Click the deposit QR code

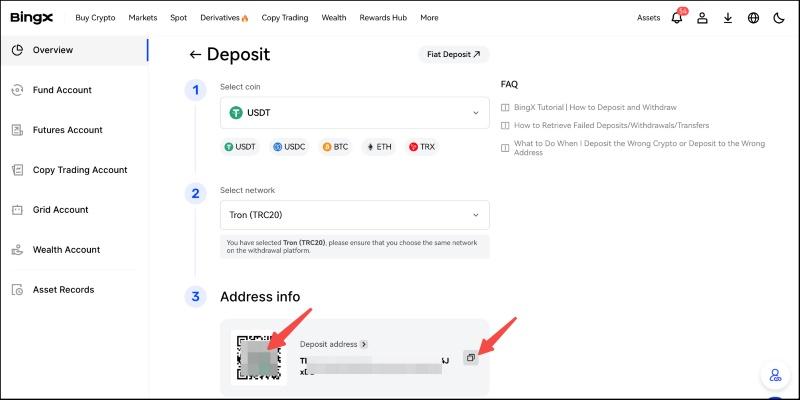pos(259,358)
